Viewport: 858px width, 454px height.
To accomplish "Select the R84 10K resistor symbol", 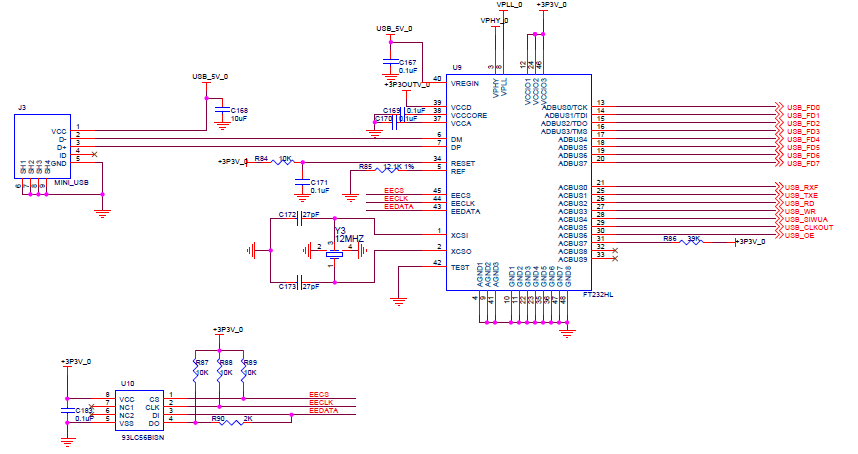I will click(283, 162).
